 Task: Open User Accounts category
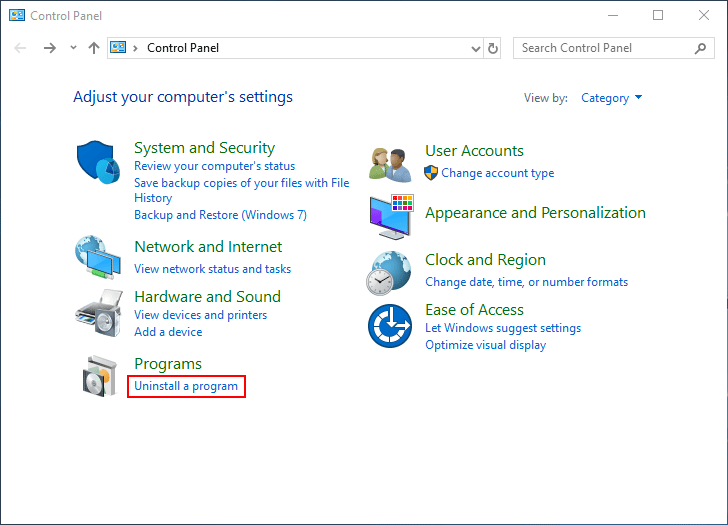coord(474,151)
